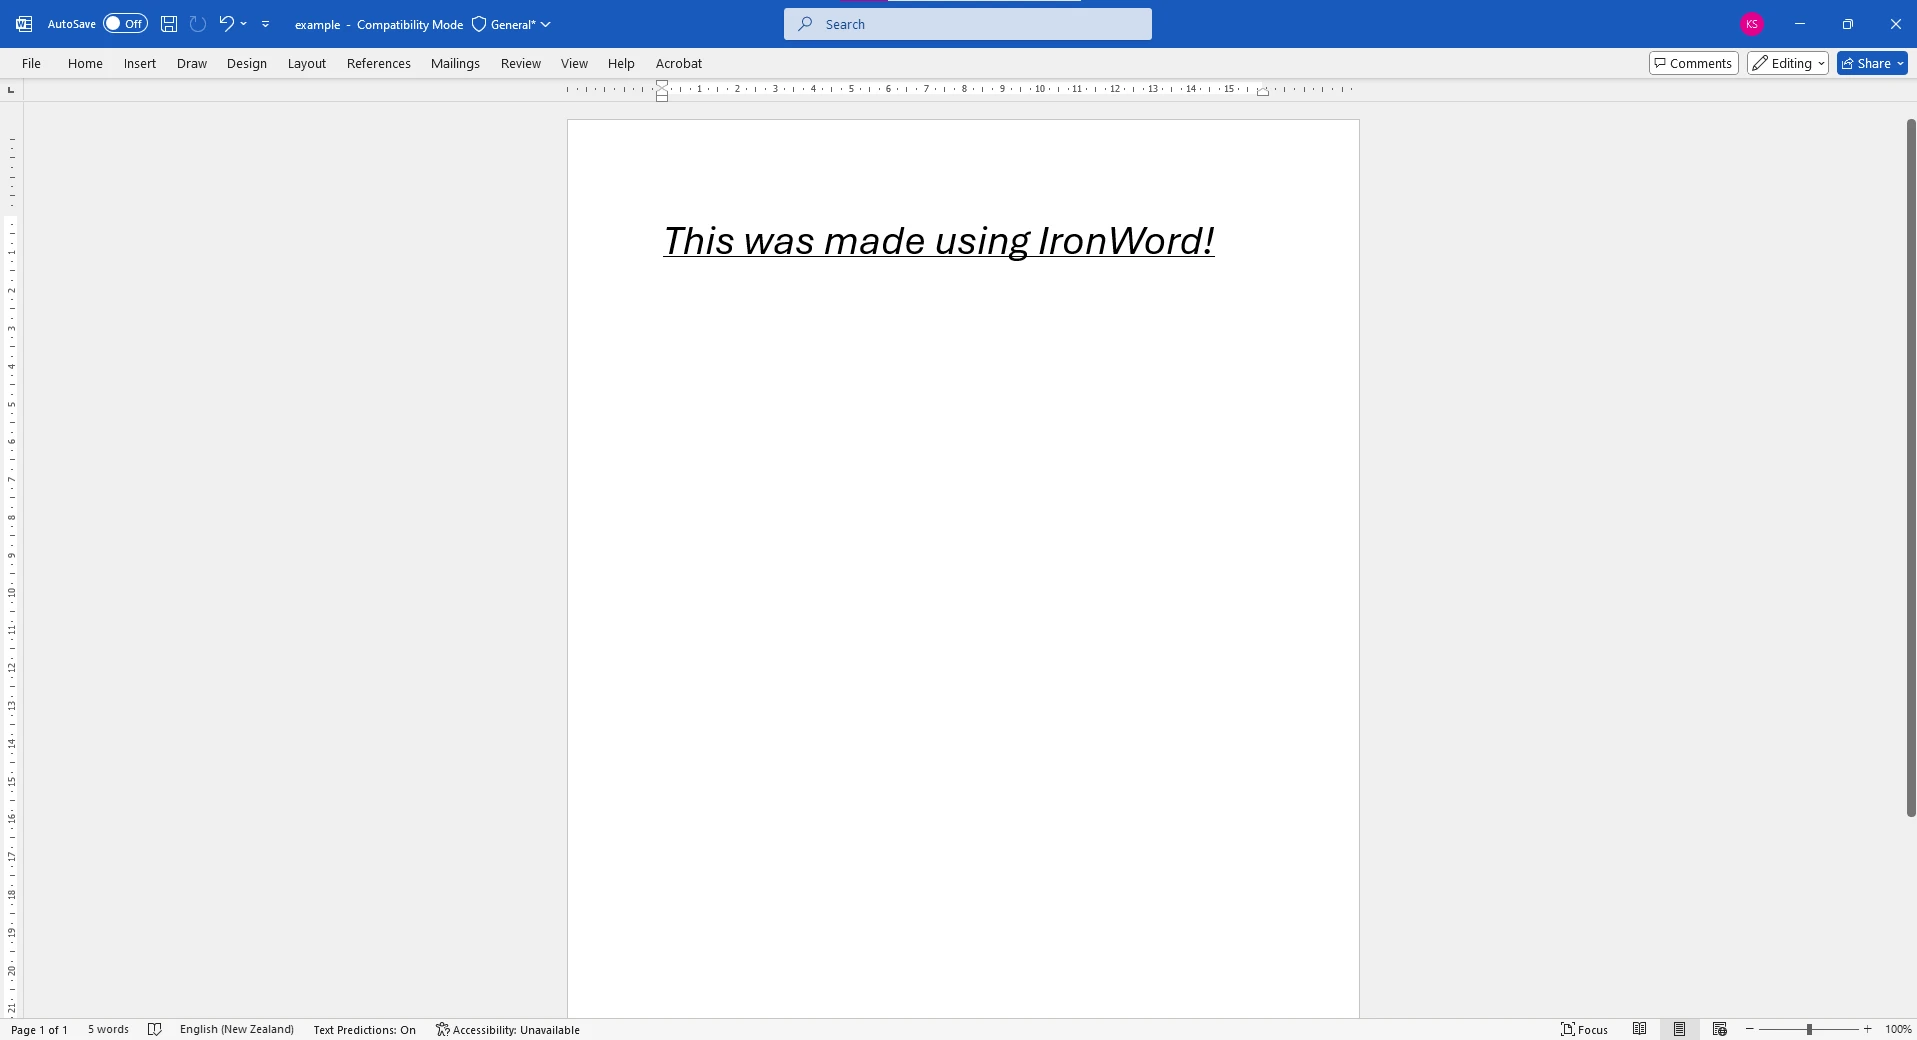Open the spelling proofing check icon
Image resolution: width=1917 pixels, height=1040 pixels.
155,1029
